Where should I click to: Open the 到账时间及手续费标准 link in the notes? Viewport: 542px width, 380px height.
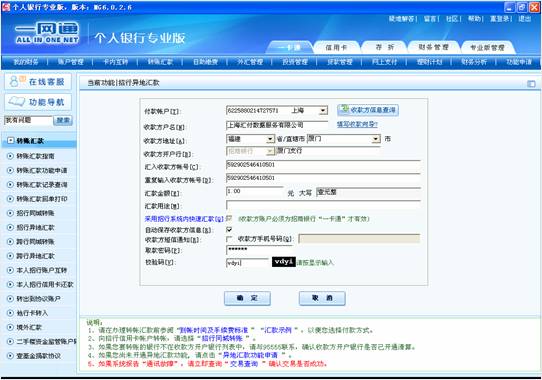point(214,330)
